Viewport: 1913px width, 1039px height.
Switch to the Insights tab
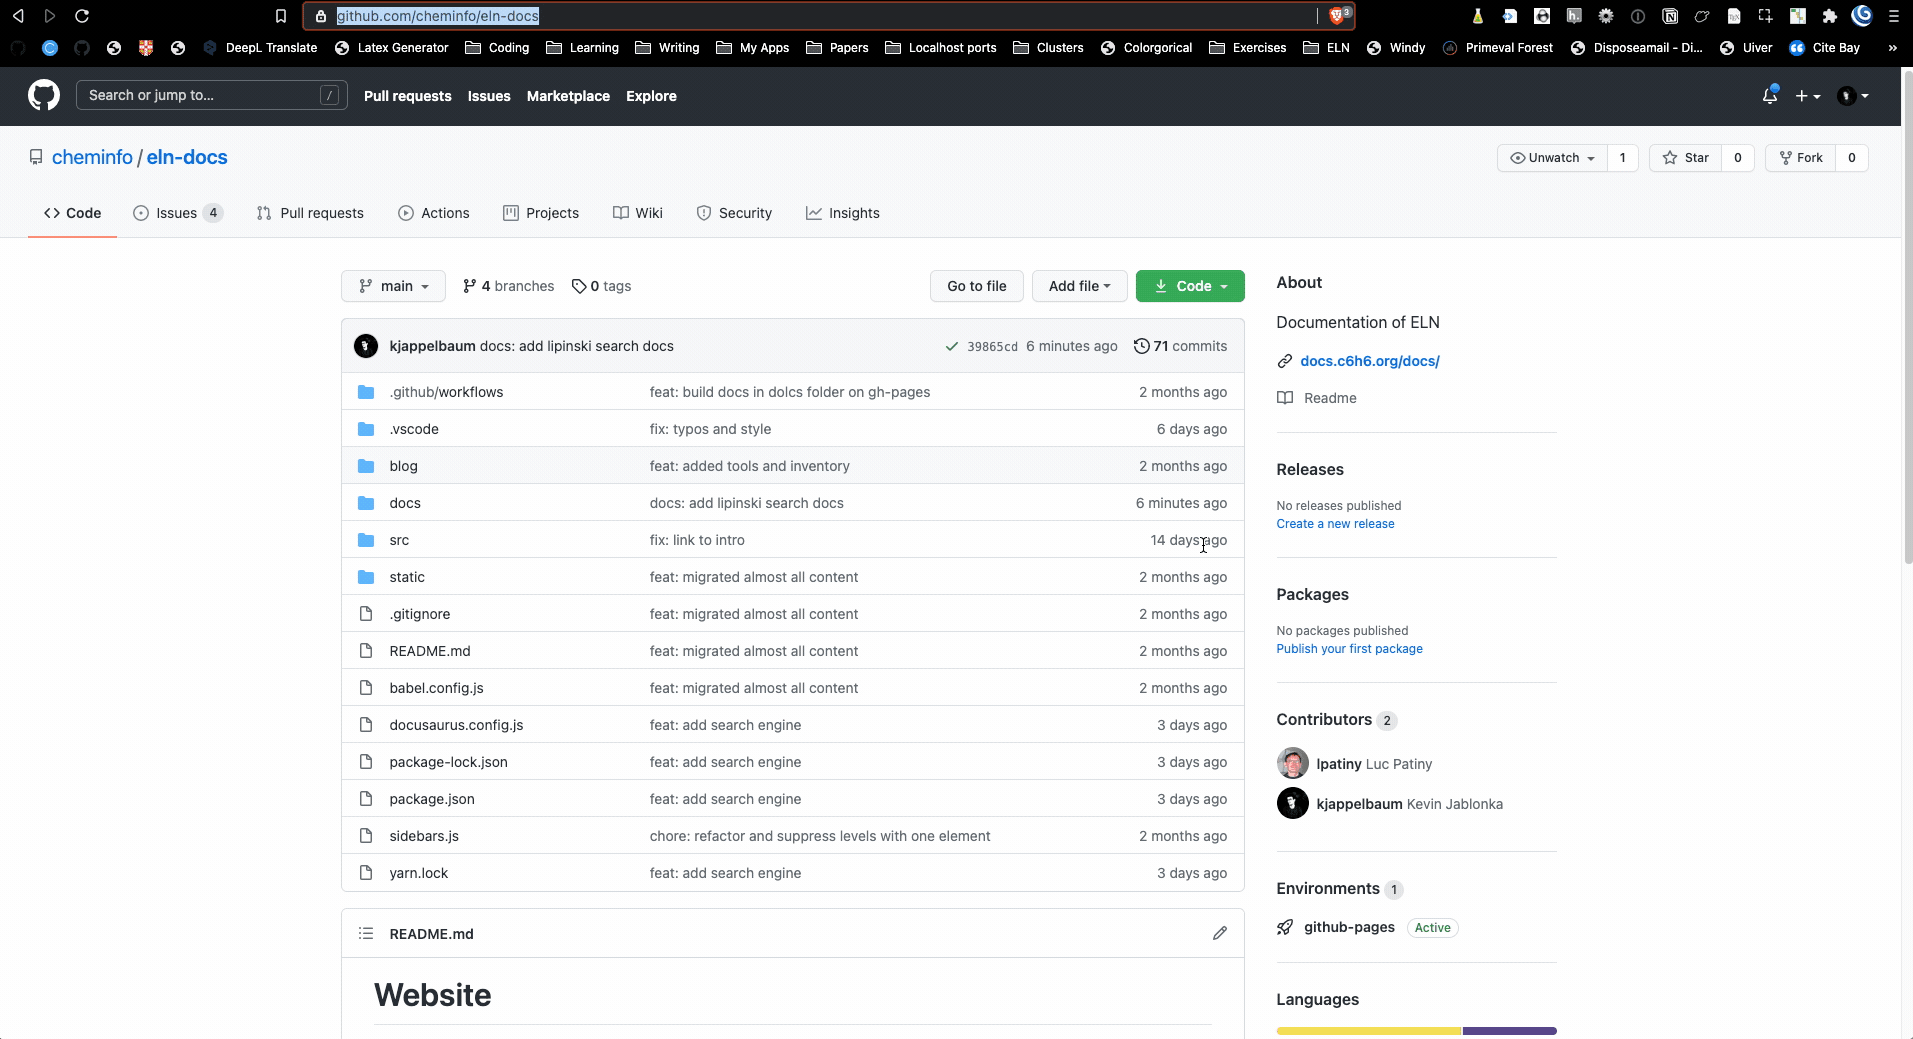pyautogui.click(x=843, y=213)
